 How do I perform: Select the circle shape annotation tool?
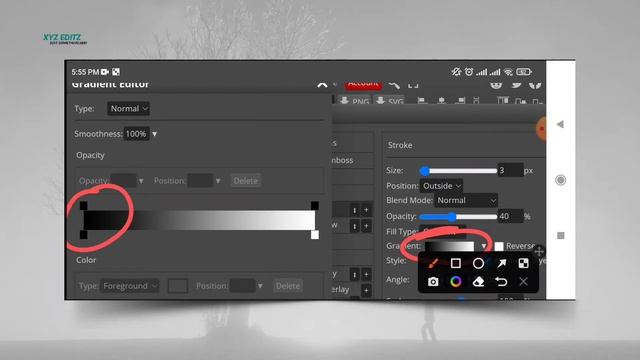coord(478,263)
